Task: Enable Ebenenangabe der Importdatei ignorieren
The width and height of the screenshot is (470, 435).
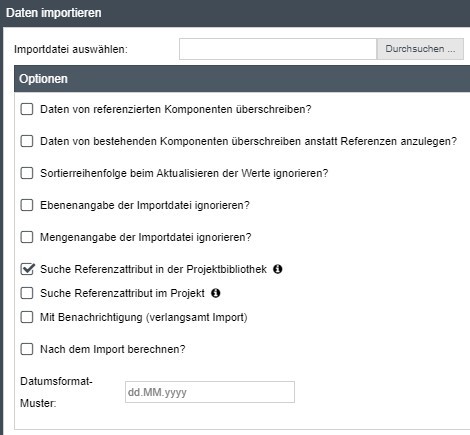Action: pos(27,205)
